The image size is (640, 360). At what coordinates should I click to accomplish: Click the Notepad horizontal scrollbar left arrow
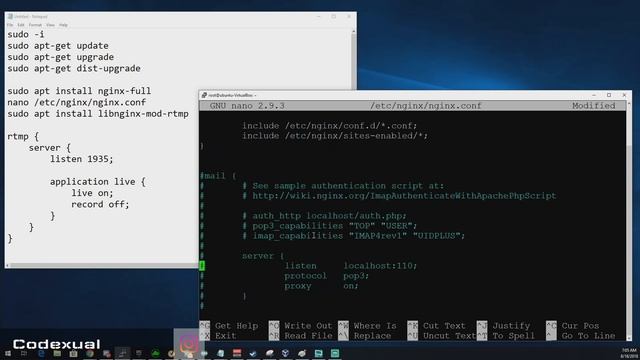point(8,265)
